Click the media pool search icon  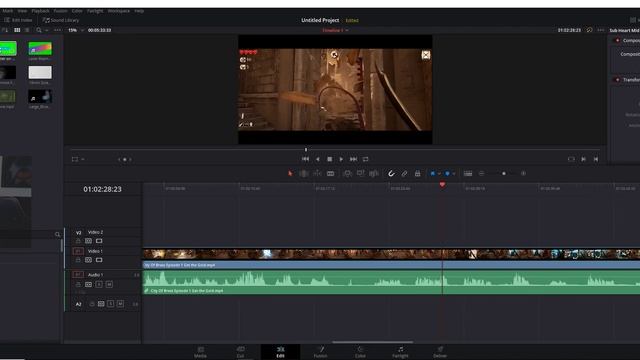[x=39, y=30]
